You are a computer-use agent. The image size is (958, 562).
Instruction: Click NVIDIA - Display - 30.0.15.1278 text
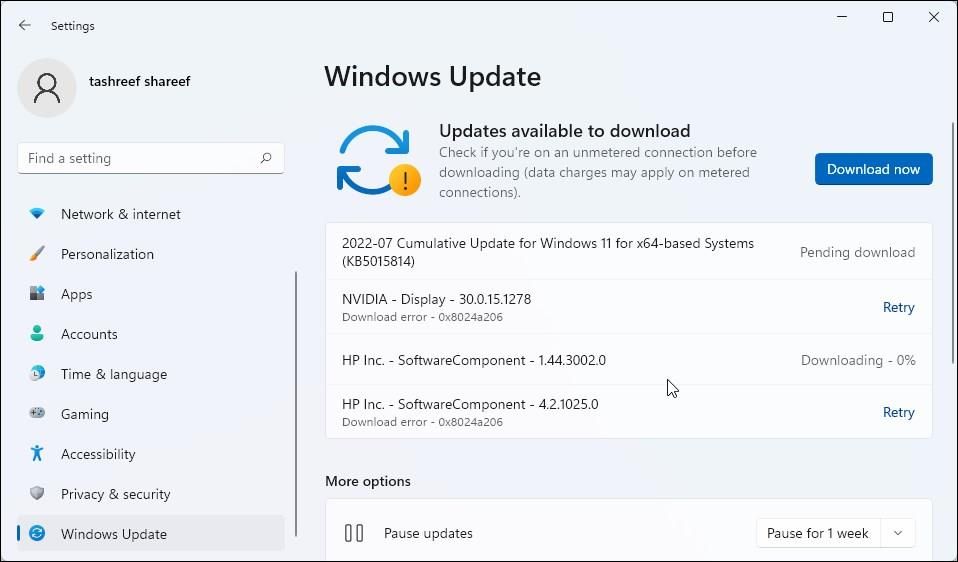click(436, 299)
